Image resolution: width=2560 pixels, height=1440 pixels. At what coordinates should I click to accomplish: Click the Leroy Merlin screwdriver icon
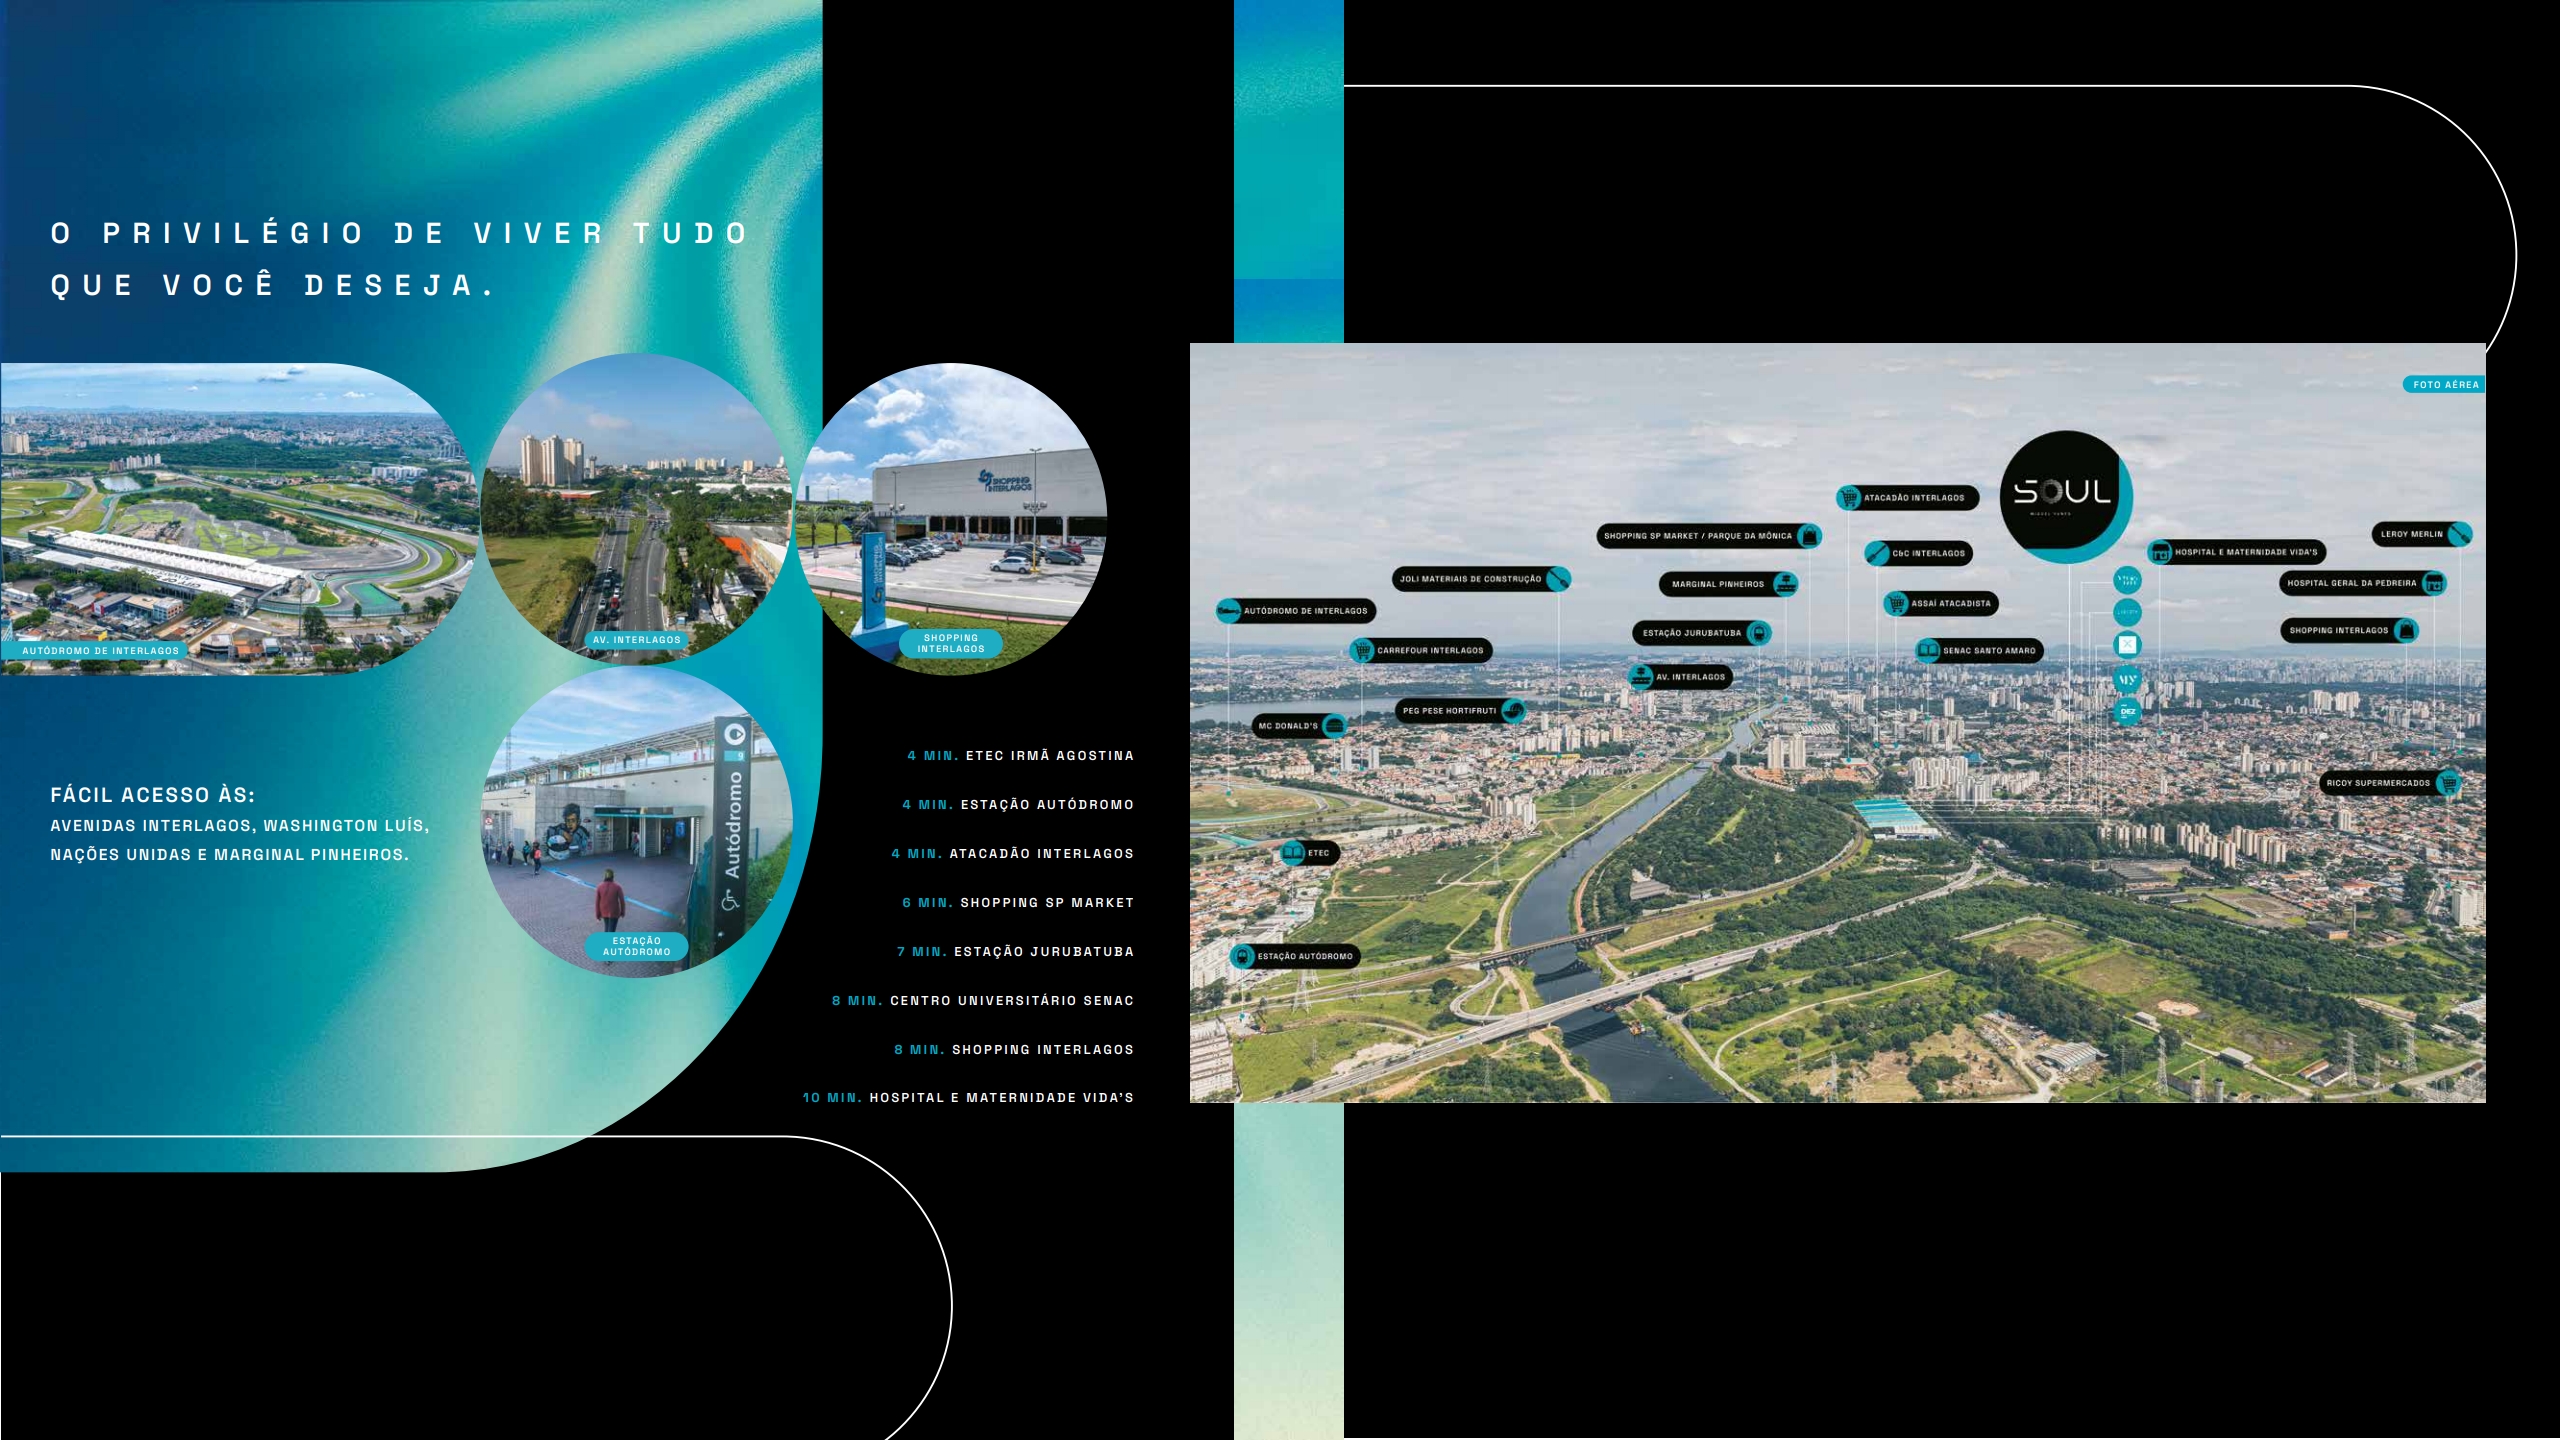2460,534
